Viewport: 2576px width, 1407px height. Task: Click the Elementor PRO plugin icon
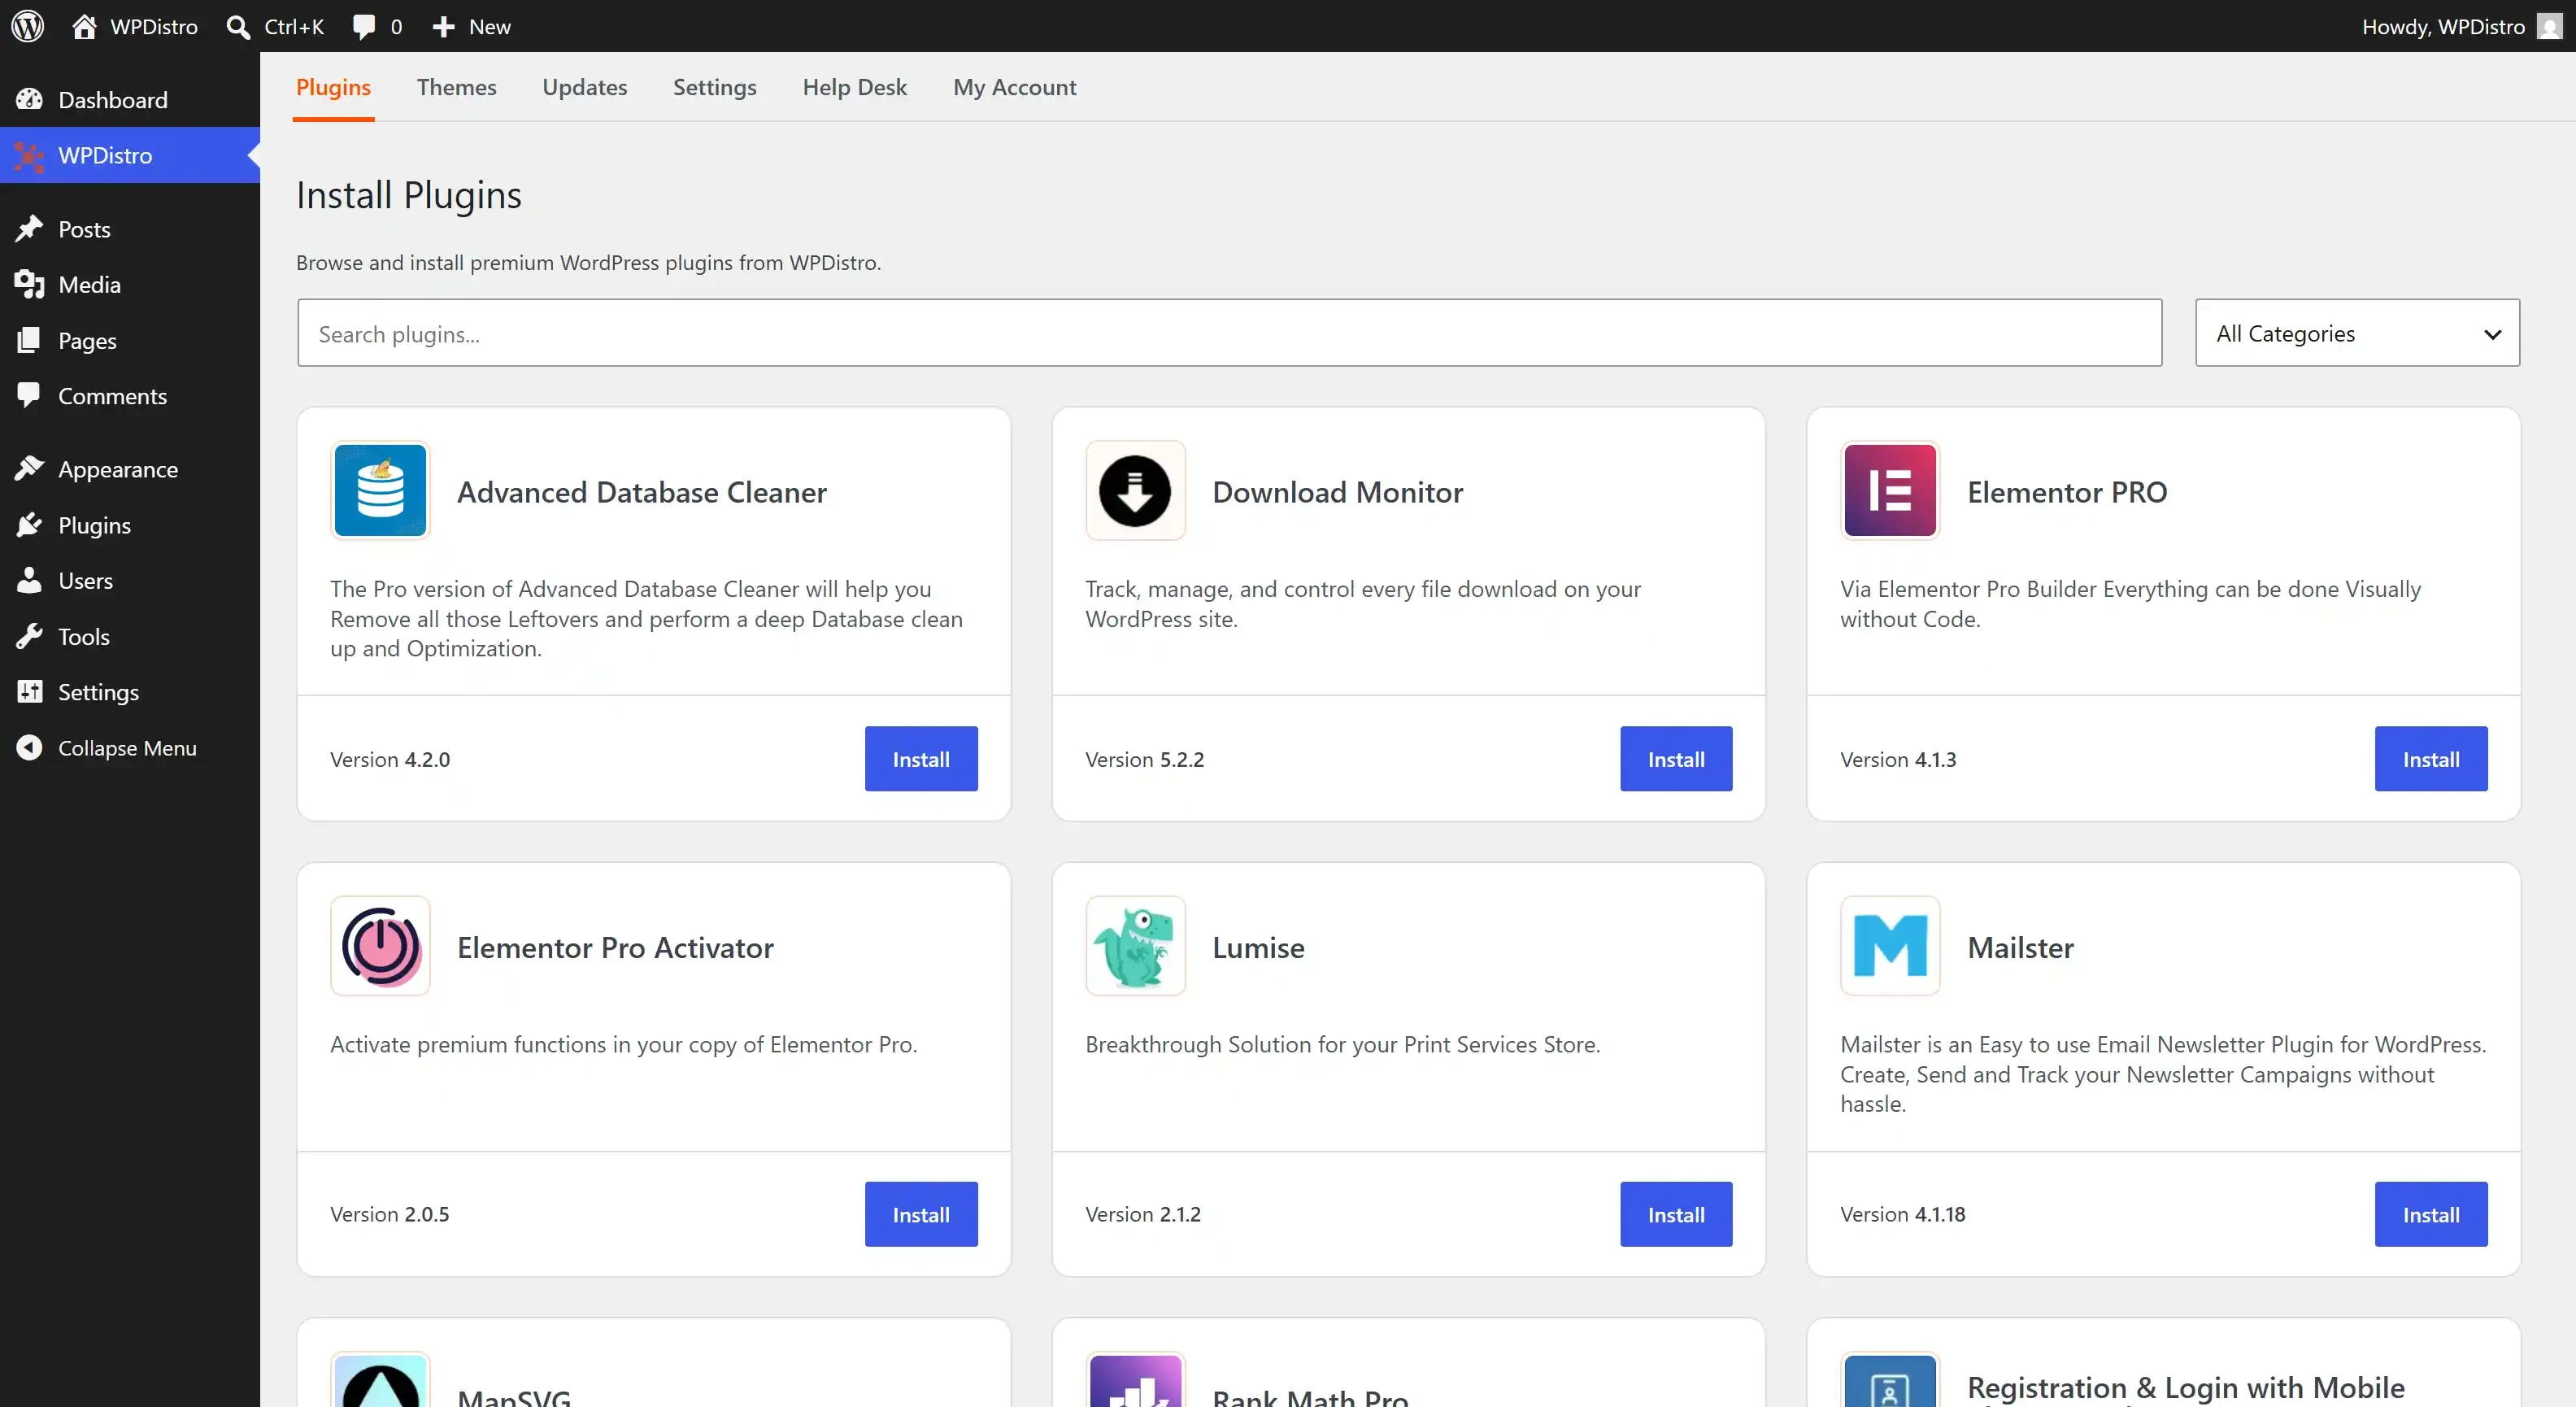click(1890, 491)
